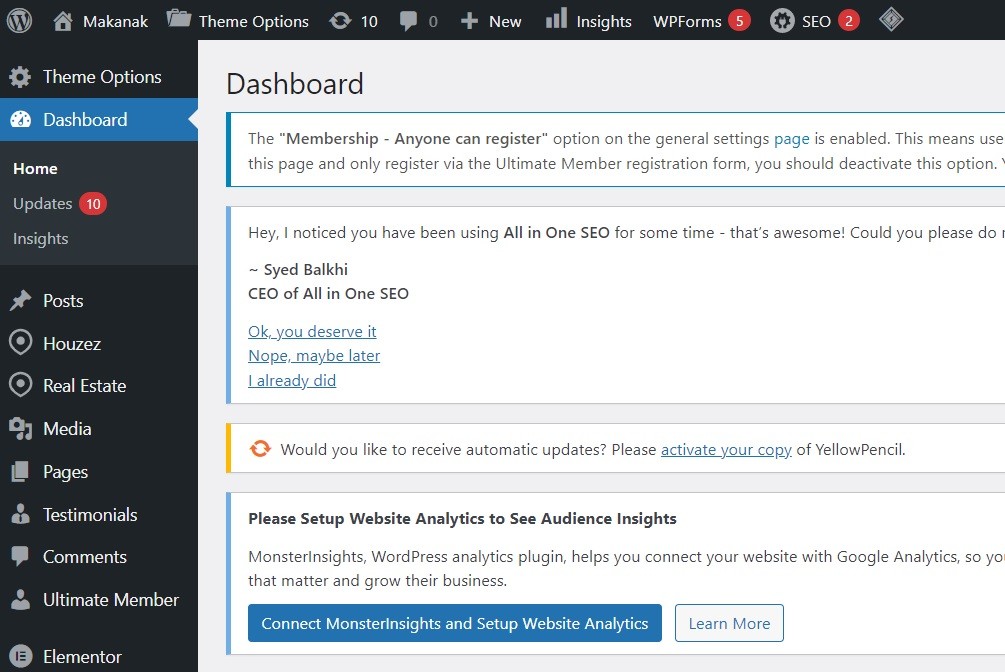
Task: Click the WordPress logo icon in admin bar
Action: point(19,21)
